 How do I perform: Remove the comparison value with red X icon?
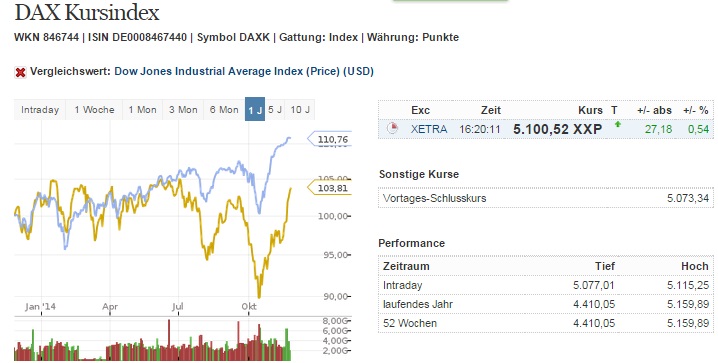20,72
